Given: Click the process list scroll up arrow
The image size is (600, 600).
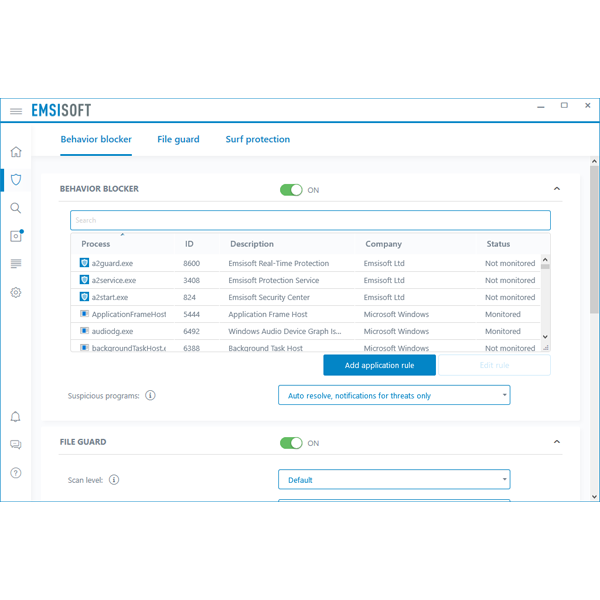Looking at the screenshot, I should [545, 259].
